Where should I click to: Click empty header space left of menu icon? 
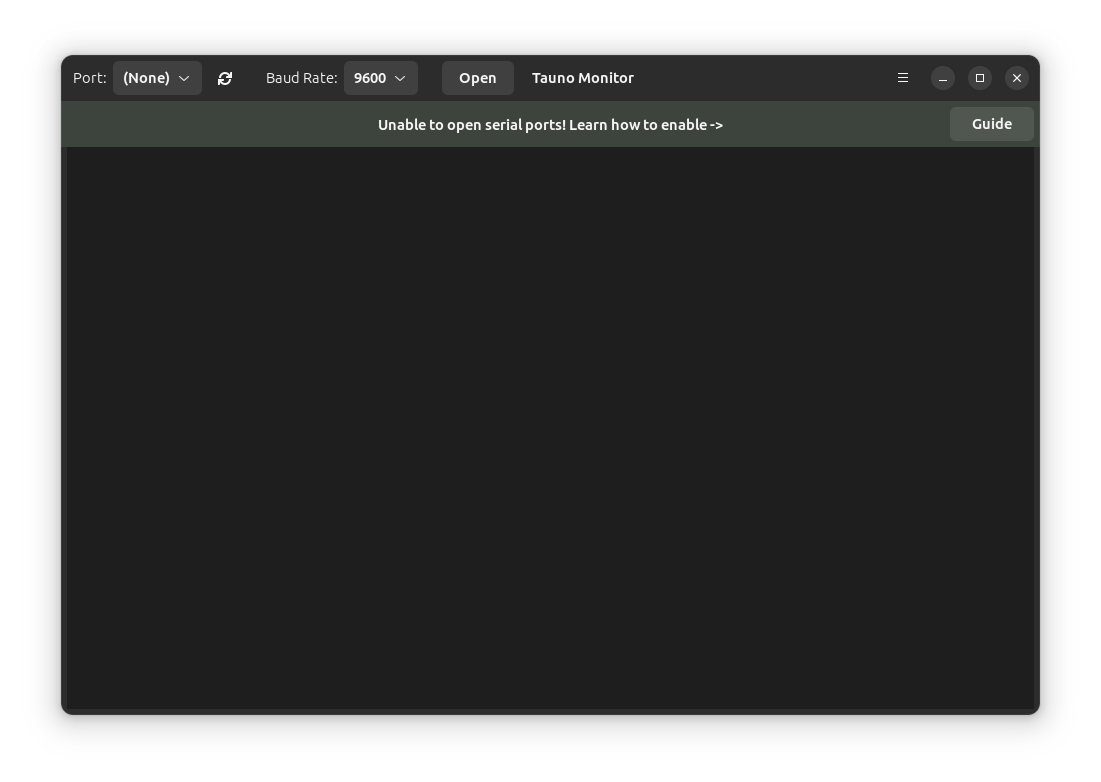[760, 78]
